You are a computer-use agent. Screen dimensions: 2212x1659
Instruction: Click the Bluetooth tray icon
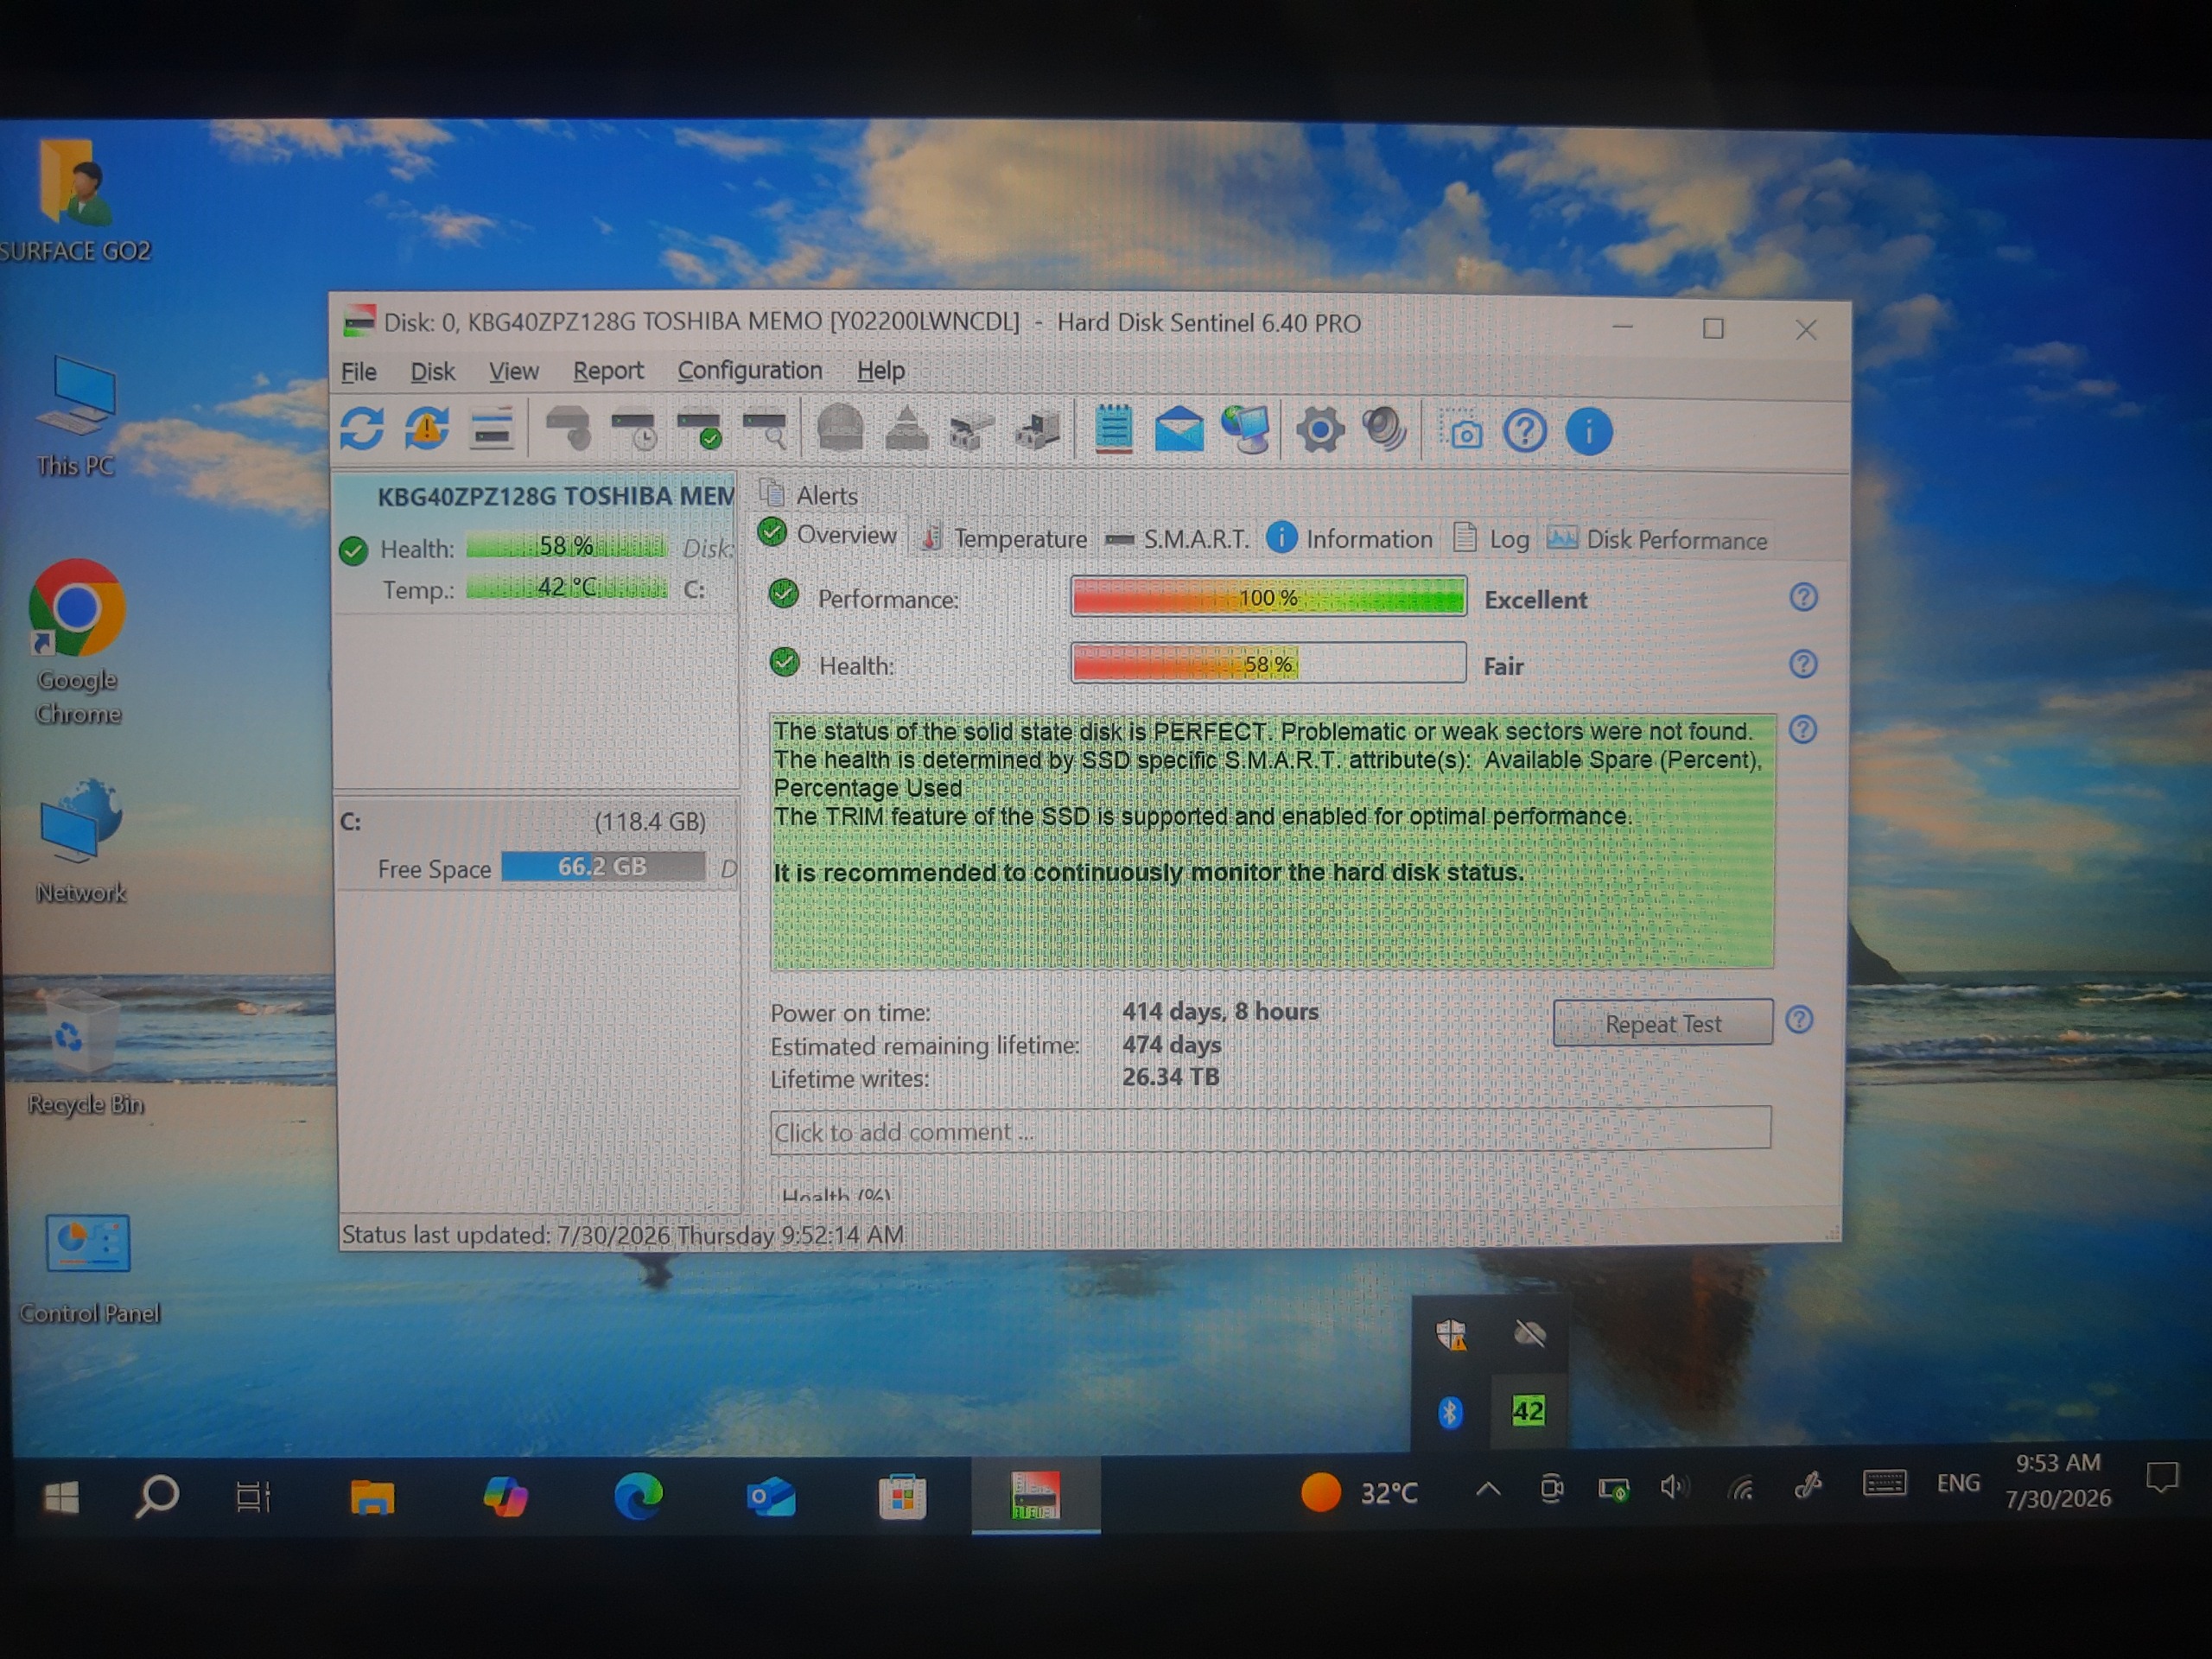[x=1450, y=1412]
